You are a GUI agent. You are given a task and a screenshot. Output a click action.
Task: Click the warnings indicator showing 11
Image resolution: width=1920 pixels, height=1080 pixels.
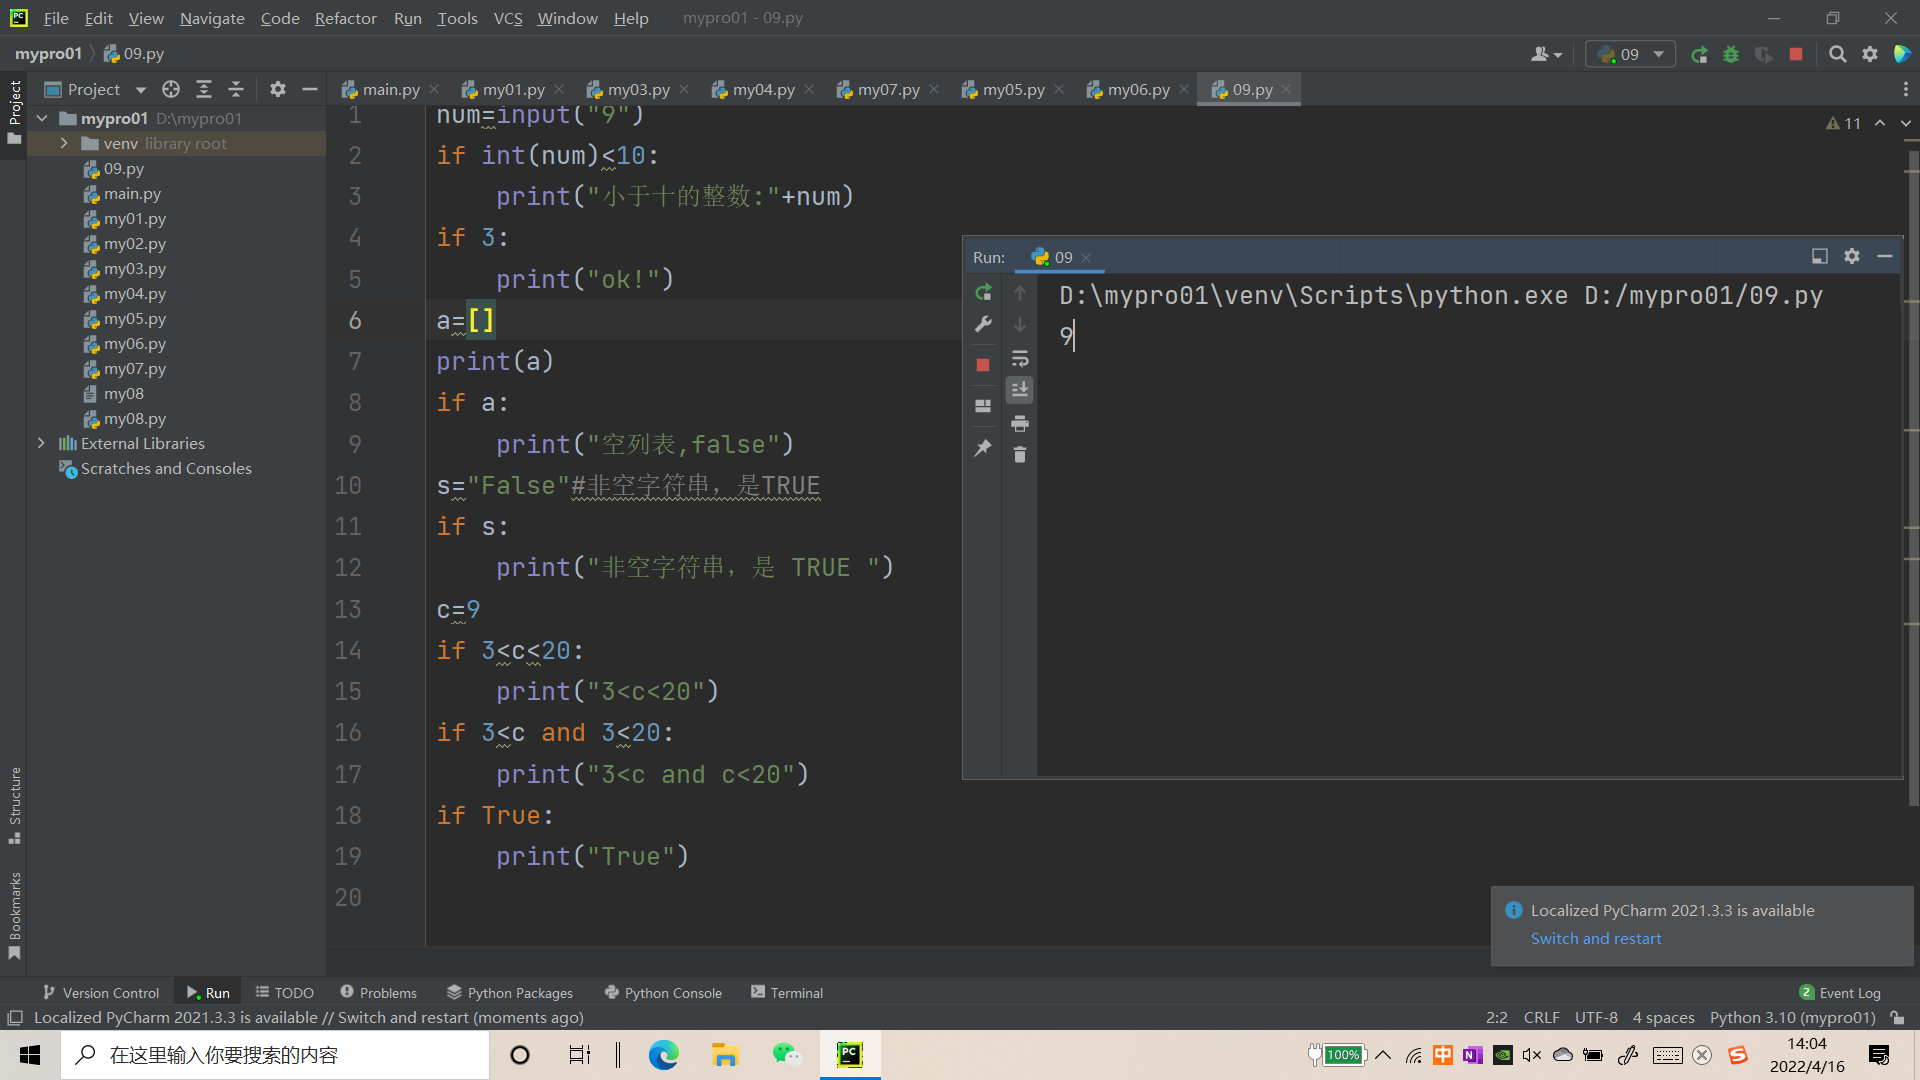[x=1843, y=123]
